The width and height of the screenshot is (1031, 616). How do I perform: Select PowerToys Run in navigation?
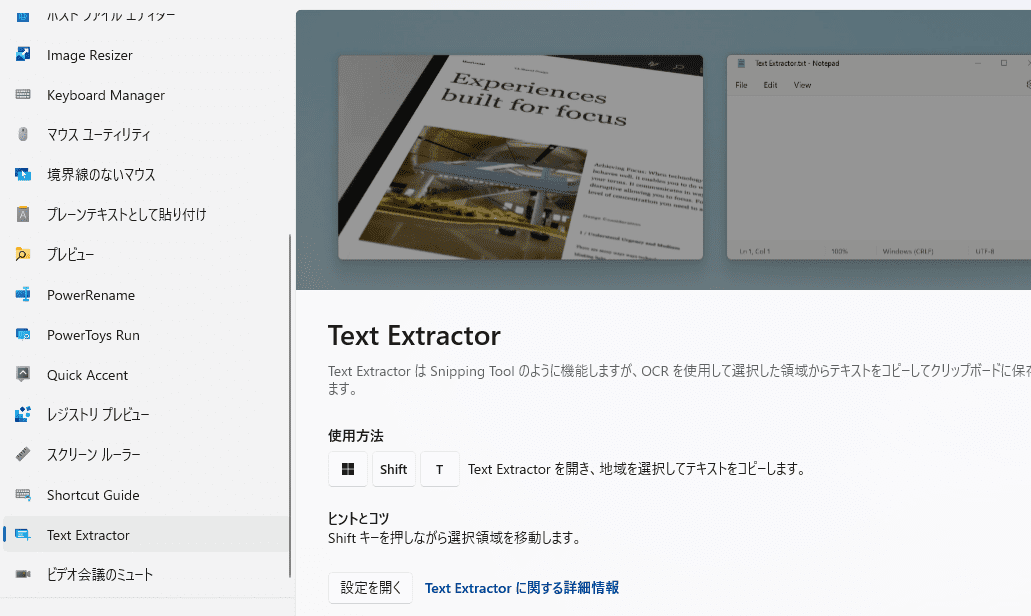(146, 335)
